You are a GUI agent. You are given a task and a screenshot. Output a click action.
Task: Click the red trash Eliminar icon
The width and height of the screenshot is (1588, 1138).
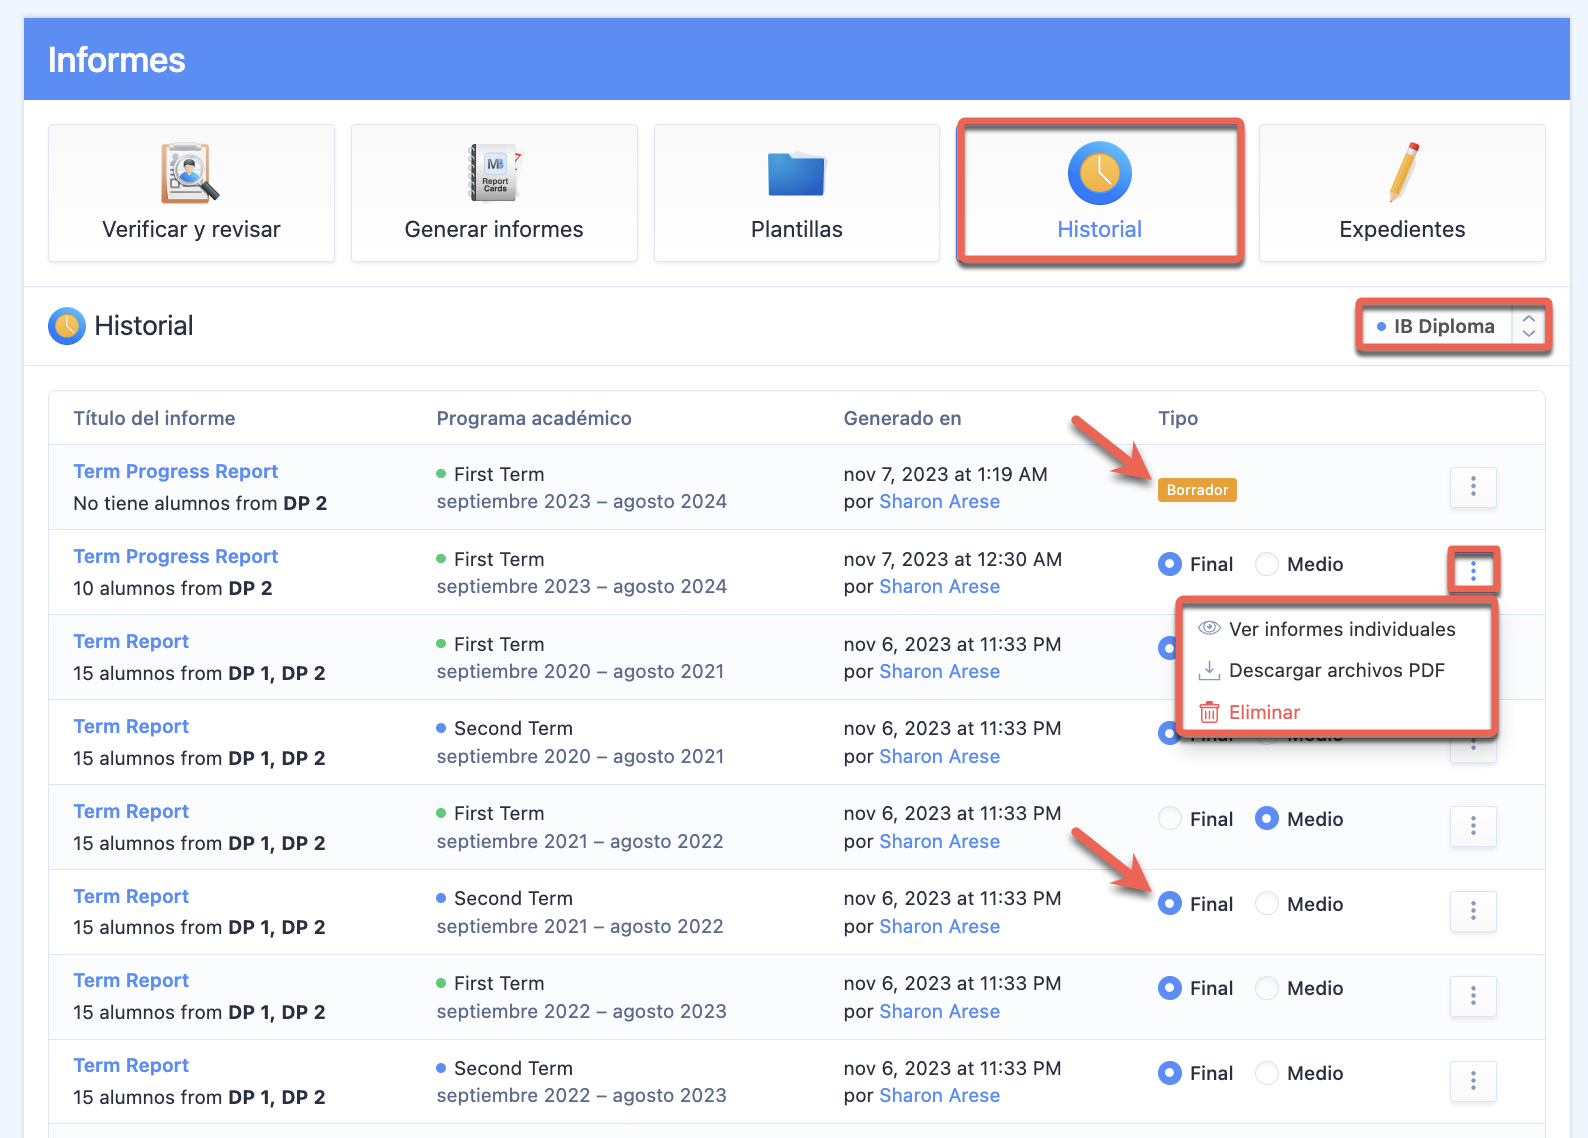pyautogui.click(x=1209, y=712)
